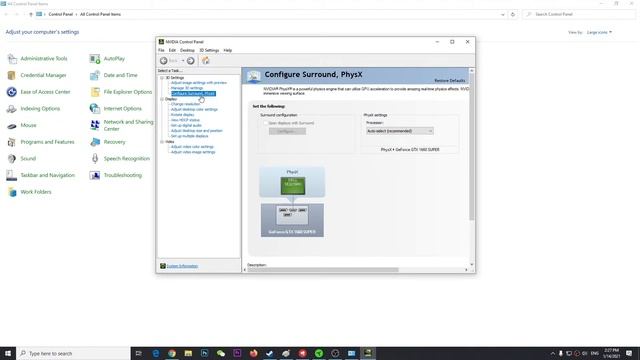640x360 pixels.
Task: Collapse the Display tree node
Action: [162, 99]
